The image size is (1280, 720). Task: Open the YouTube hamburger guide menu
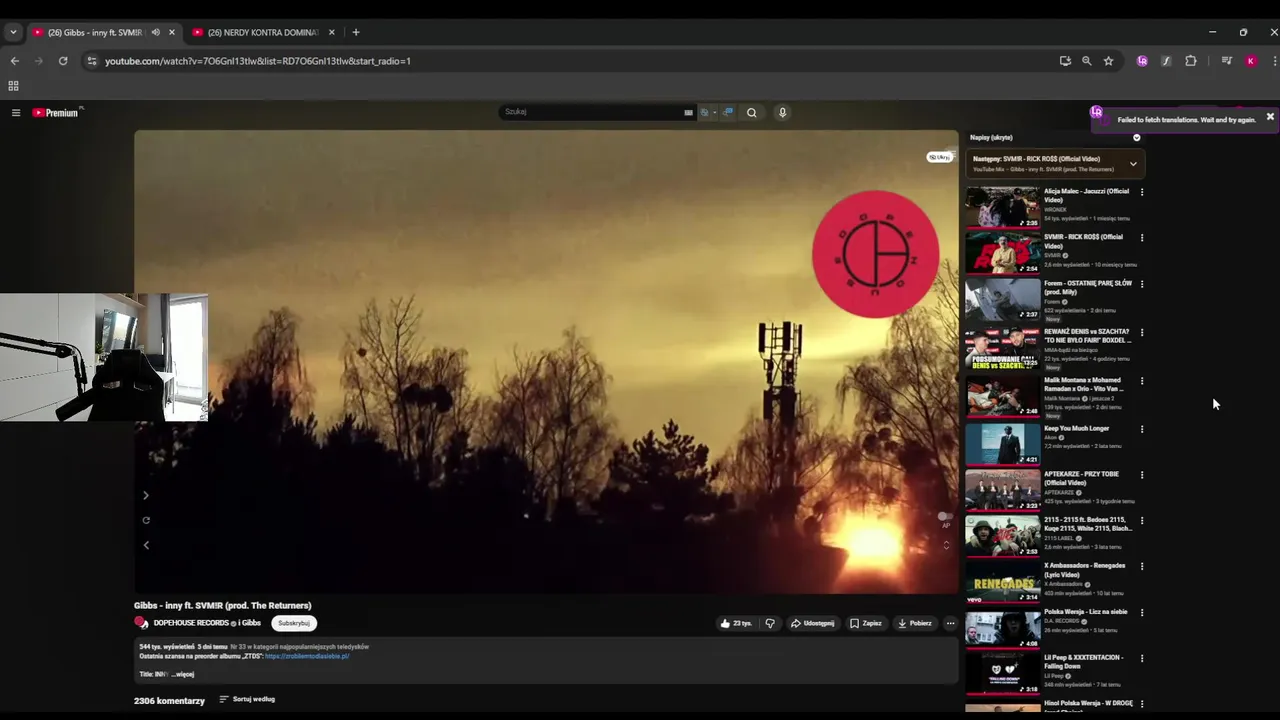pos(16,113)
